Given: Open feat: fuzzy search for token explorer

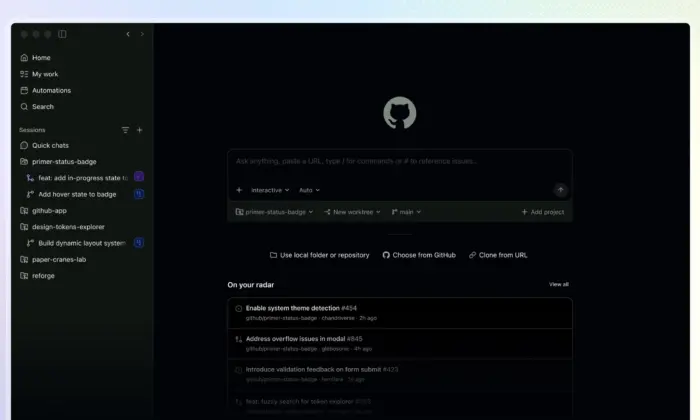Looking at the screenshot, I should point(400,406).
